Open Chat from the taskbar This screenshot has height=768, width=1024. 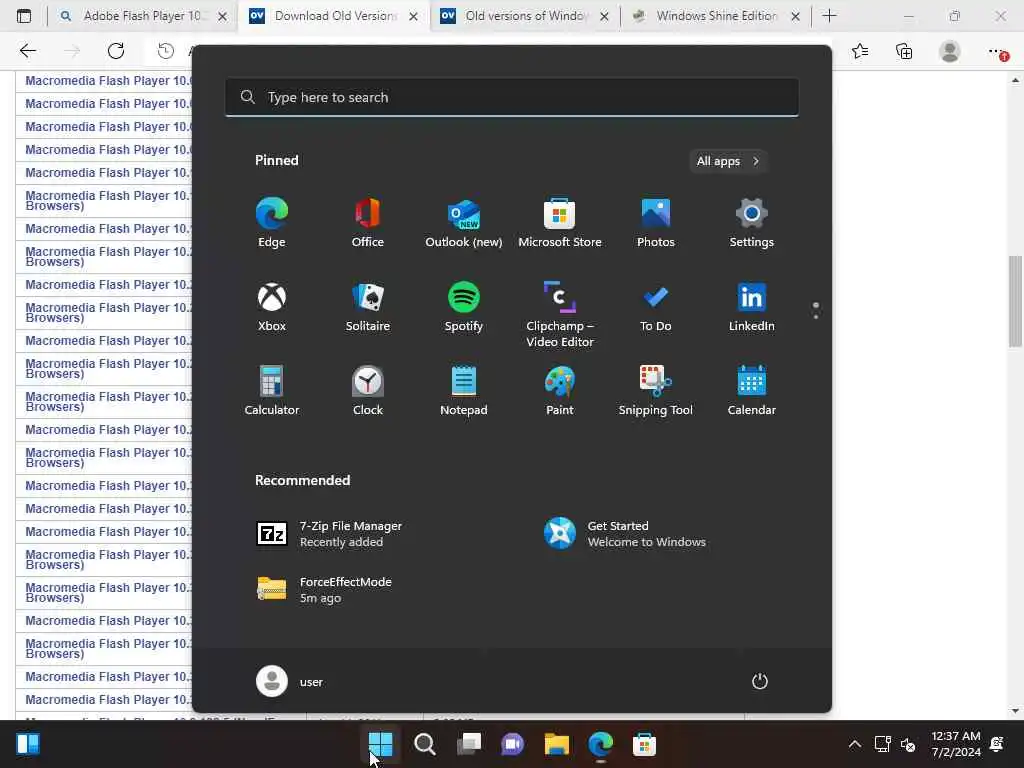tap(513, 744)
